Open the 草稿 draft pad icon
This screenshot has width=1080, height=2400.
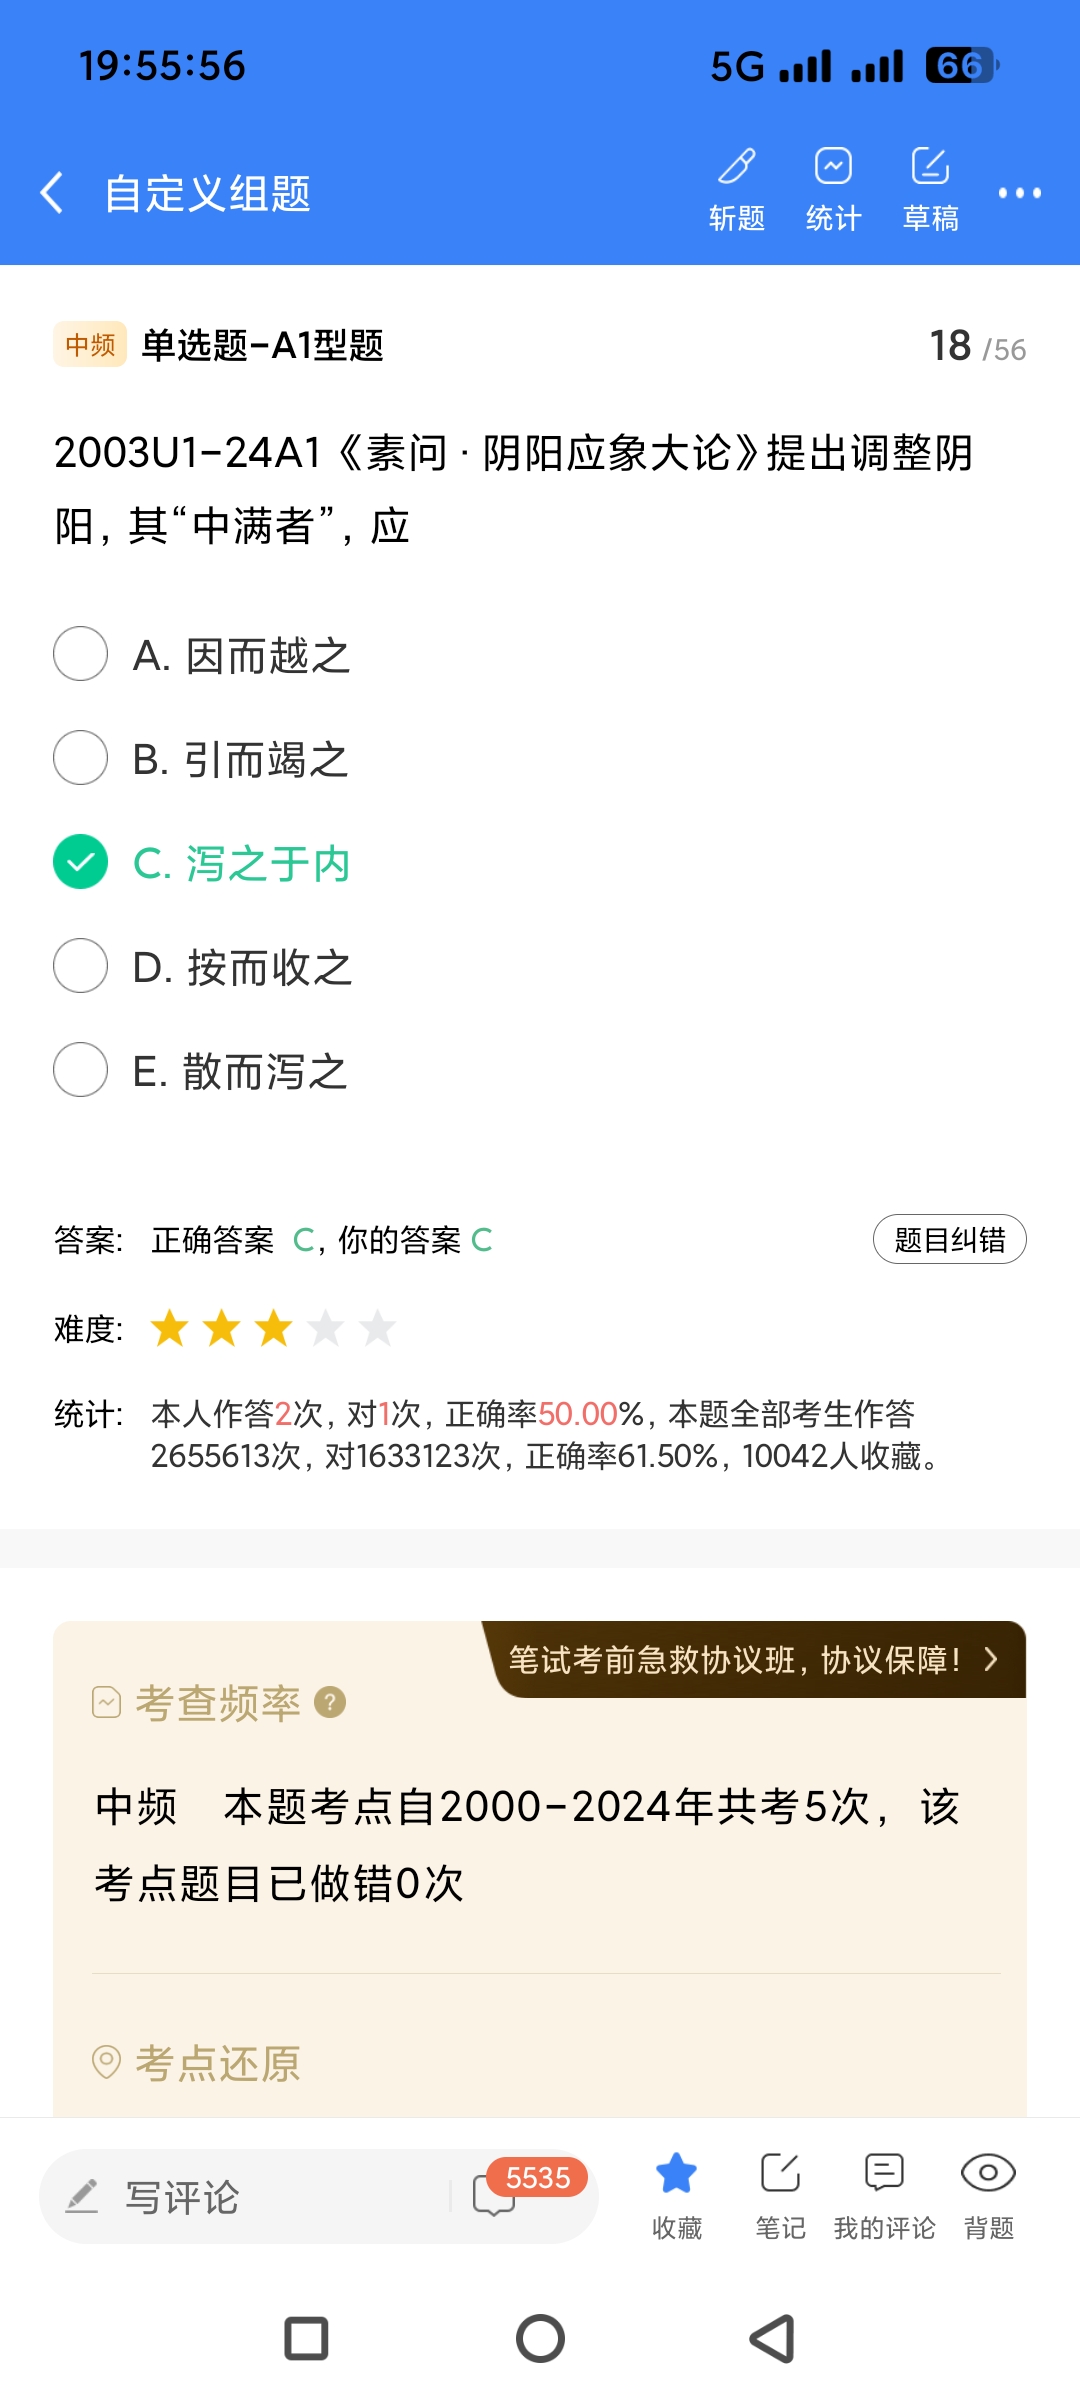(x=930, y=167)
